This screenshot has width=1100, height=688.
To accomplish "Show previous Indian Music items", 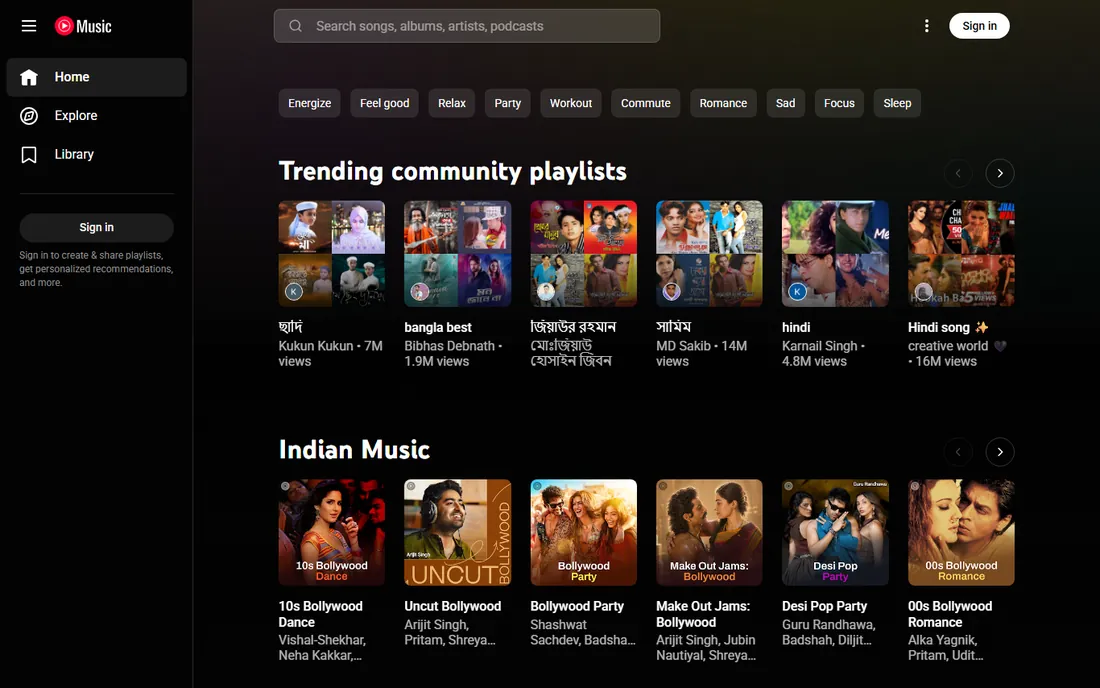I will click(958, 452).
